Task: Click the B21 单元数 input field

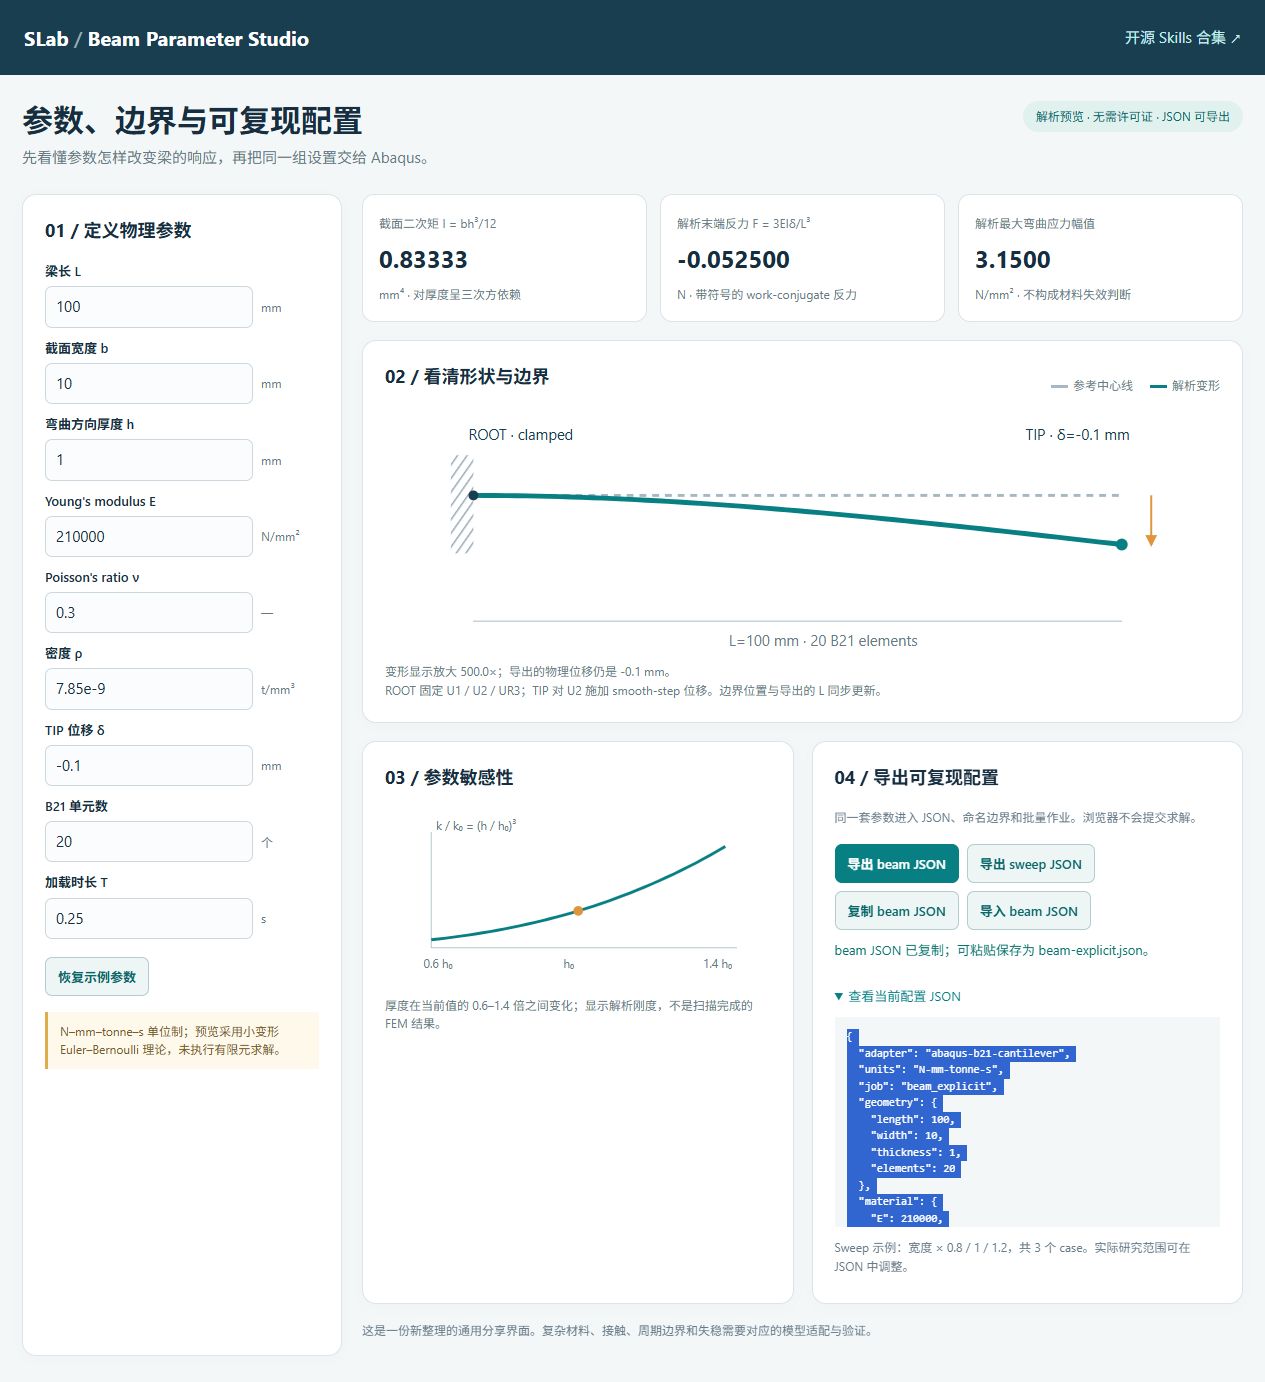Action: [149, 841]
